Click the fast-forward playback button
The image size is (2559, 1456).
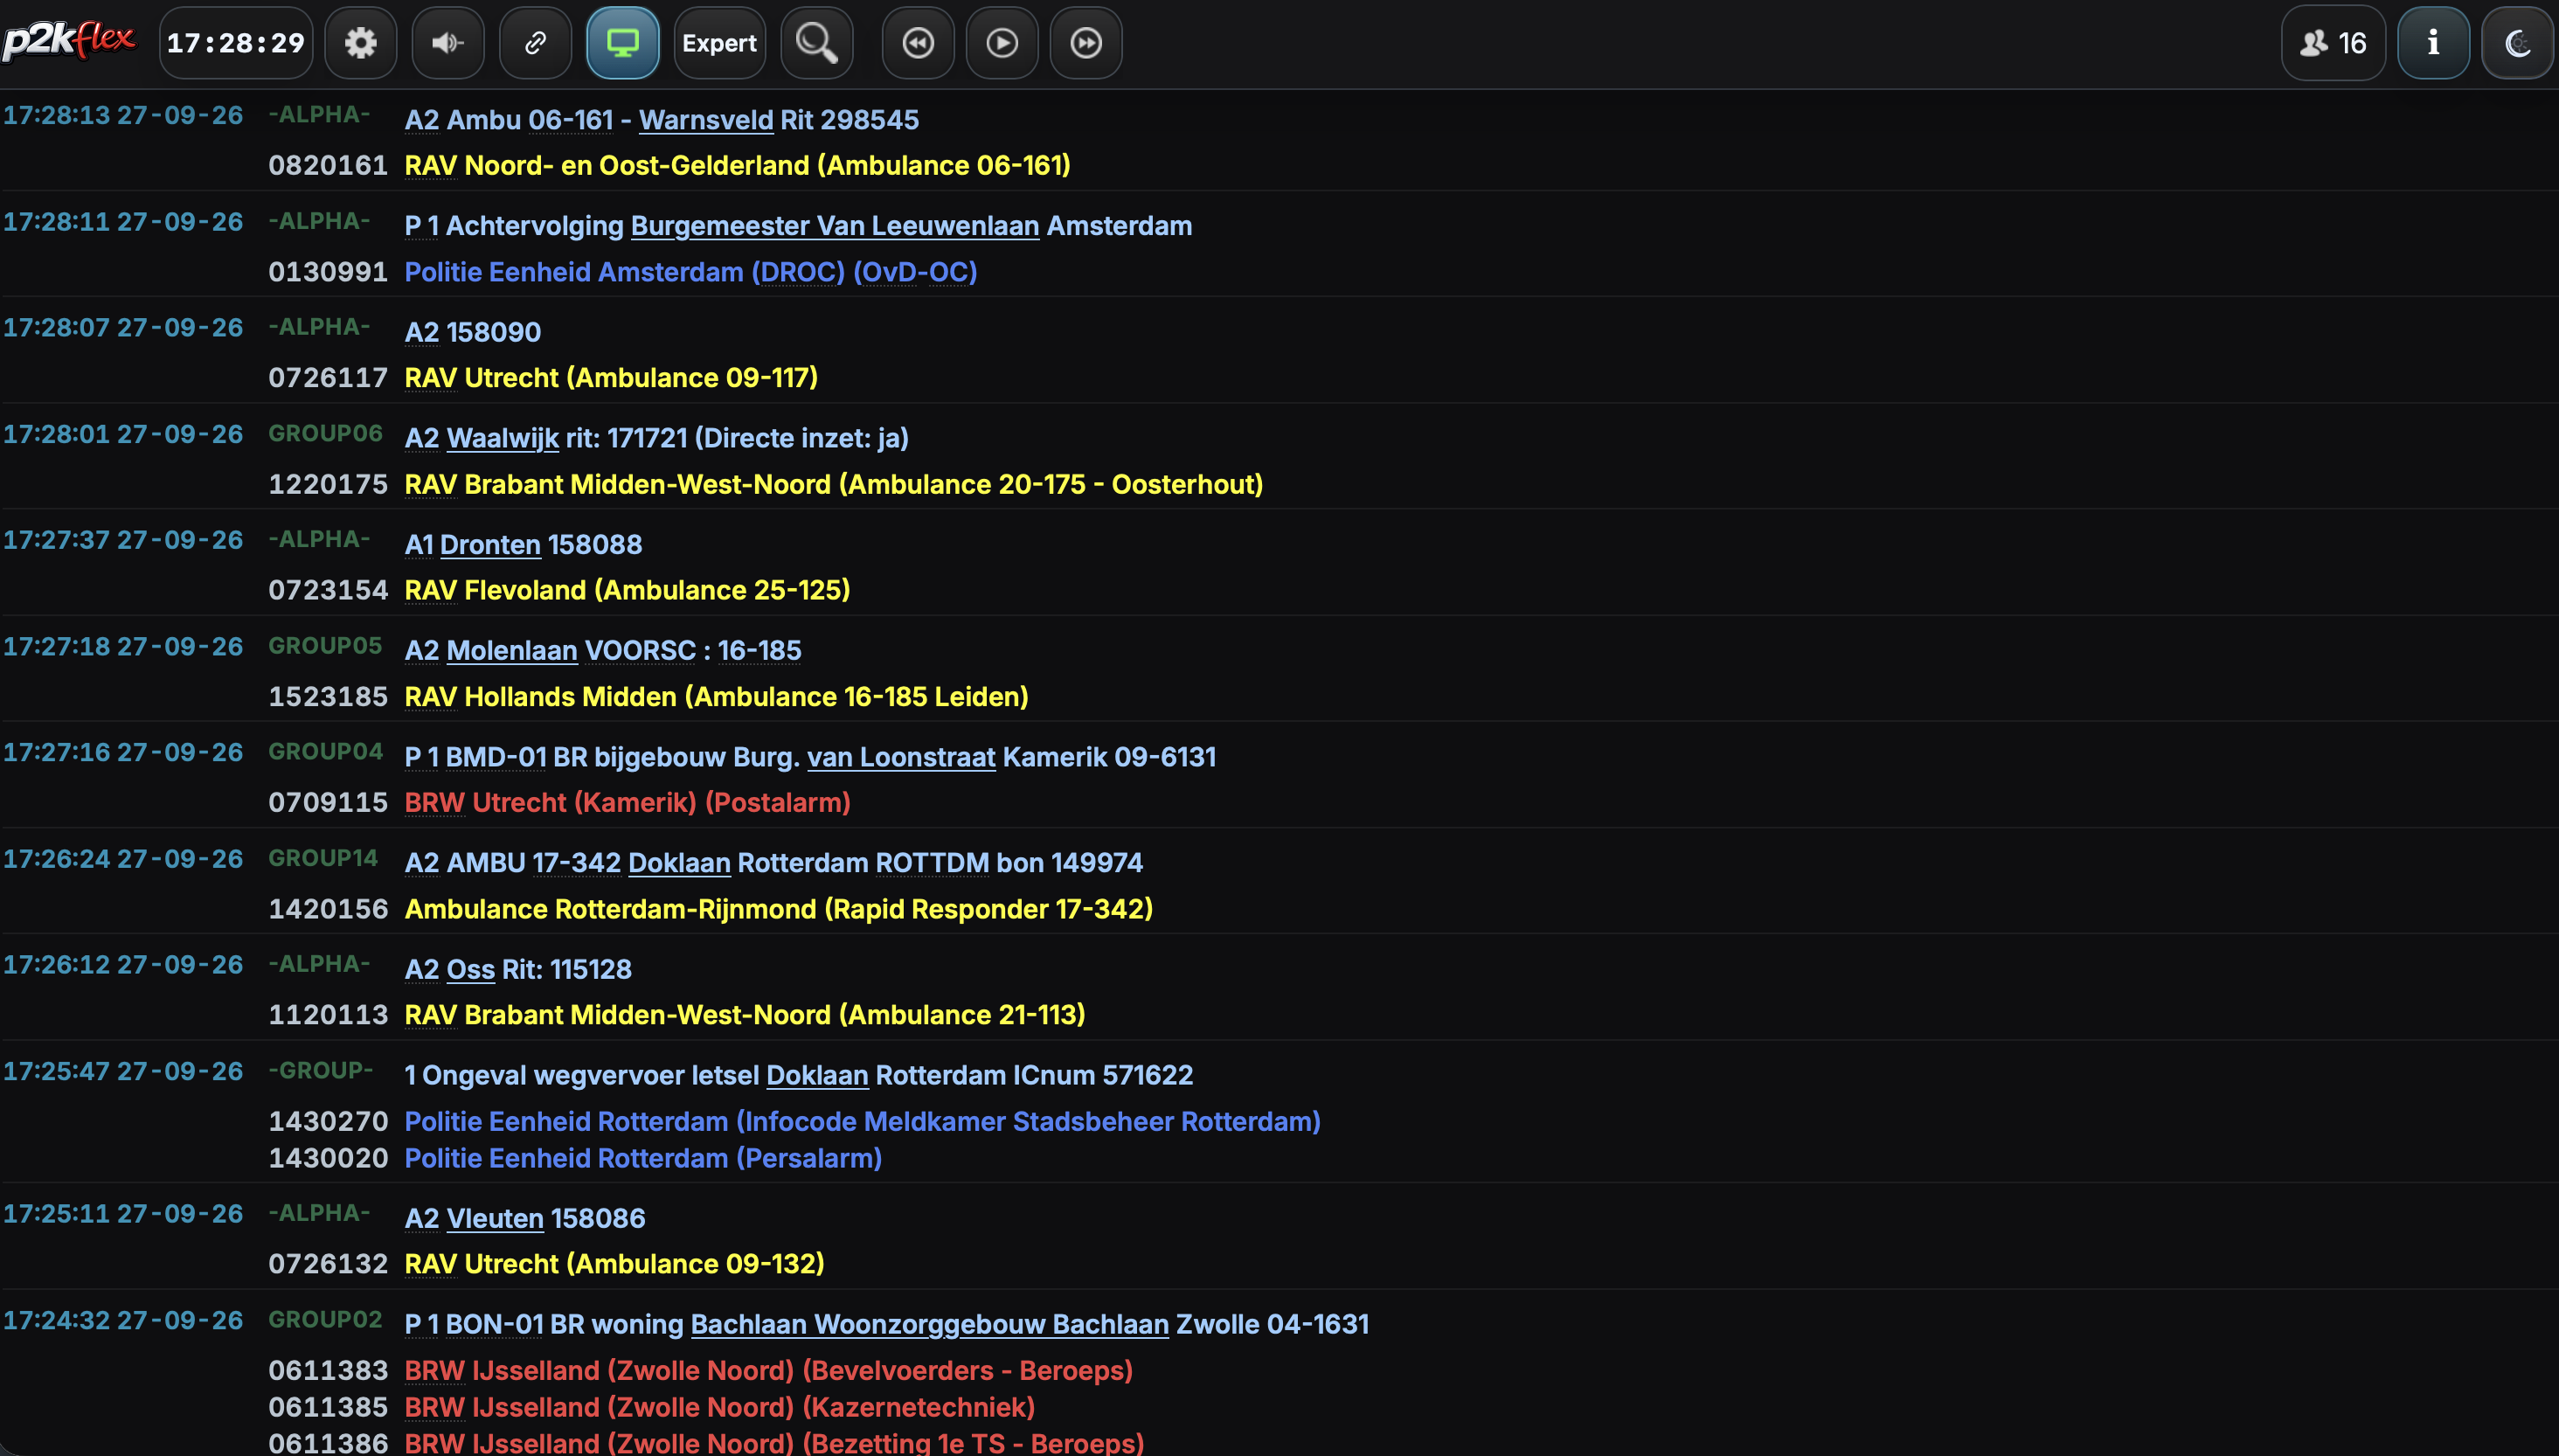[x=1086, y=43]
